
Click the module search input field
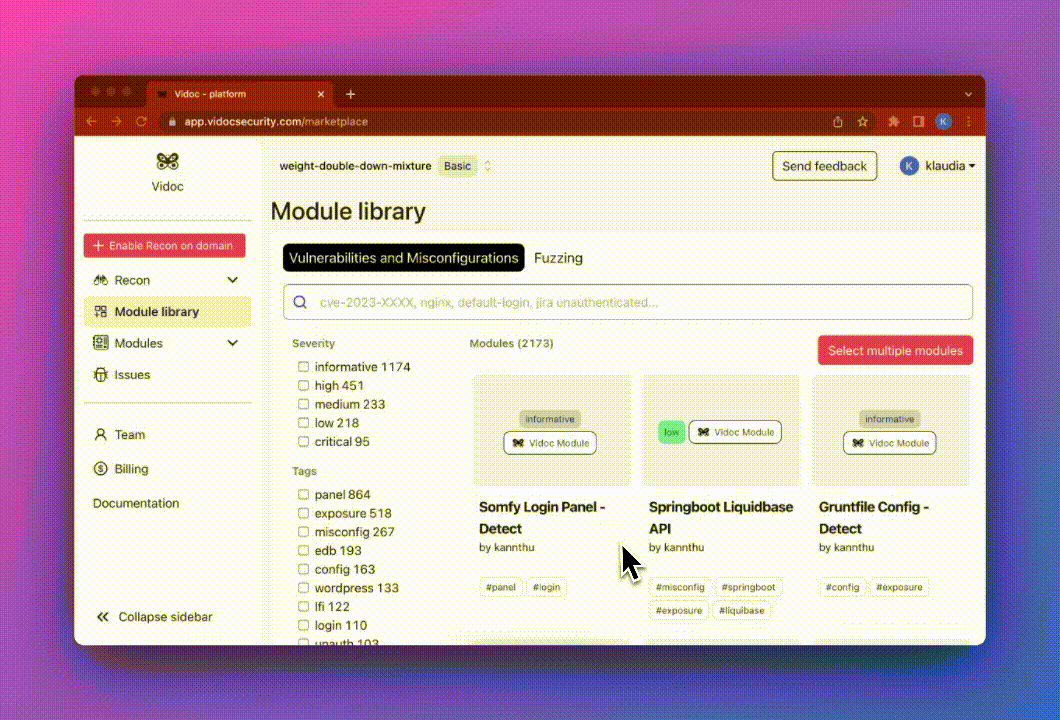point(628,302)
